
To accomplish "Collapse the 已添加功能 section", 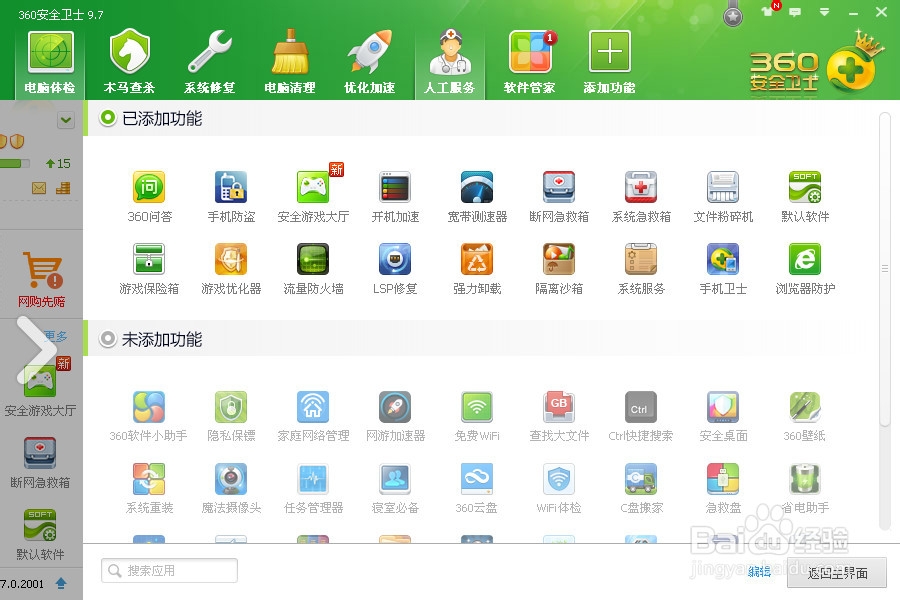I will coord(107,118).
